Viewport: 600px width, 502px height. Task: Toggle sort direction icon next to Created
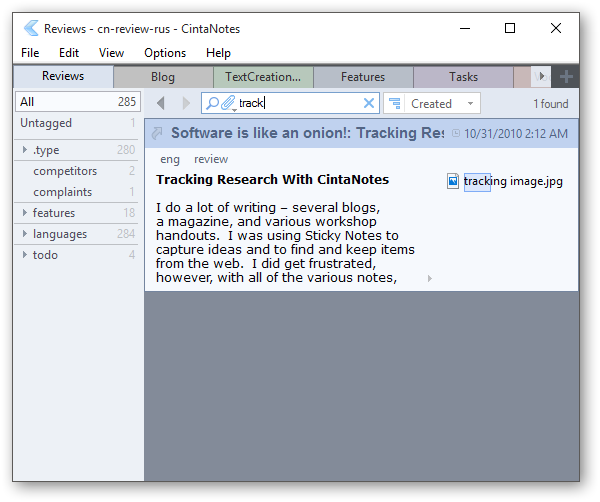(394, 103)
